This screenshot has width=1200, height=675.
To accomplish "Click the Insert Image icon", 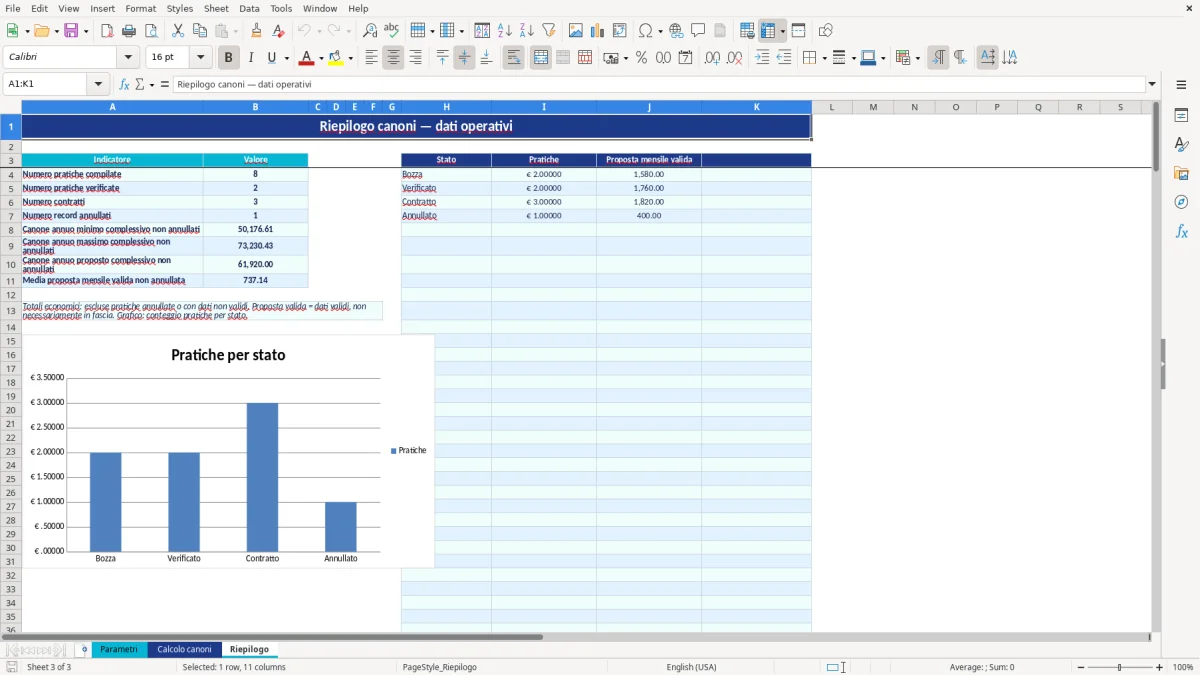I will pyautogui.click(x=576, y=31).
